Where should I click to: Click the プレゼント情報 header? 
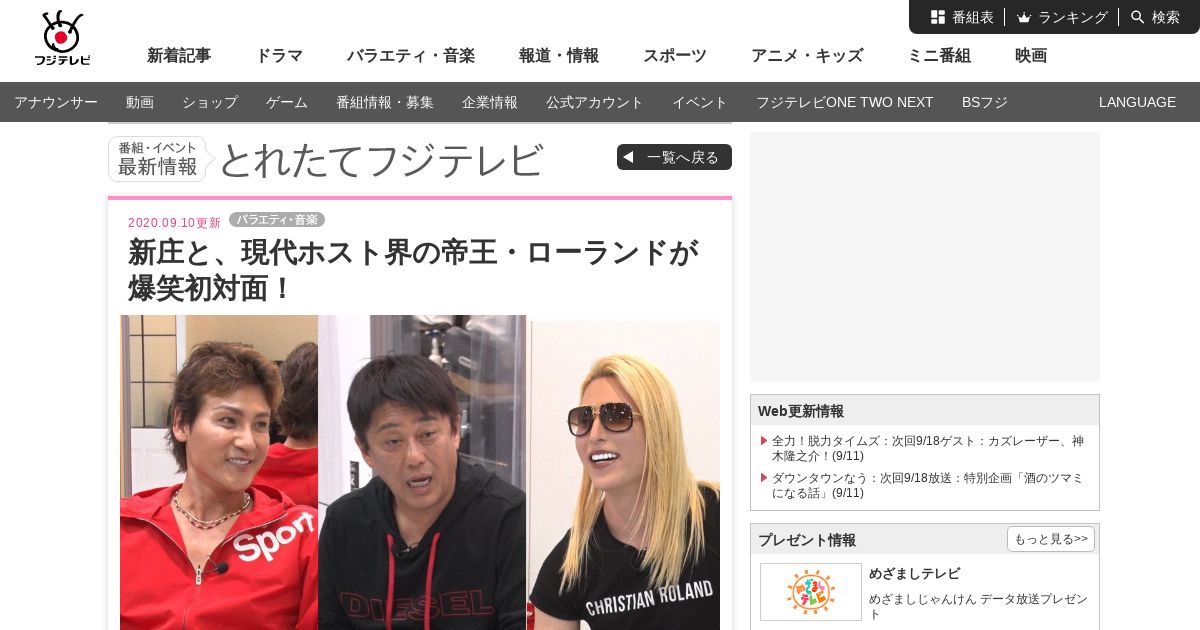(807, 540)
